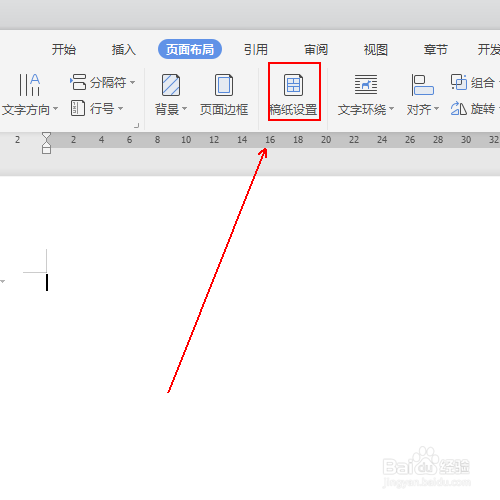Click the 文字环绕 text wrap icon
This screenshot has width=500, height=500.
pyautogui.click(x=366, y=85)
